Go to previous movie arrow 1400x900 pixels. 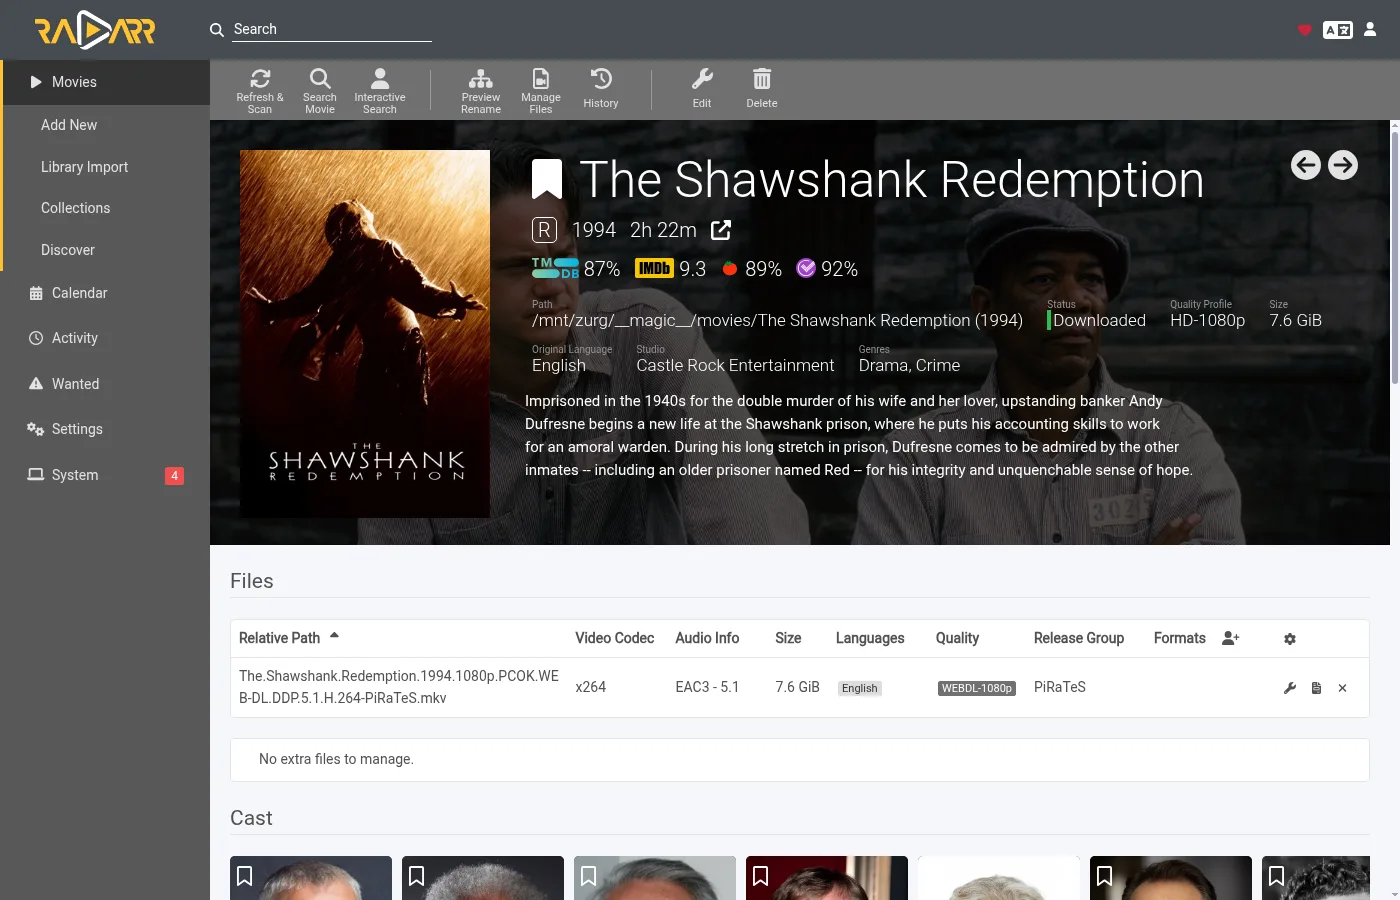1306,165
